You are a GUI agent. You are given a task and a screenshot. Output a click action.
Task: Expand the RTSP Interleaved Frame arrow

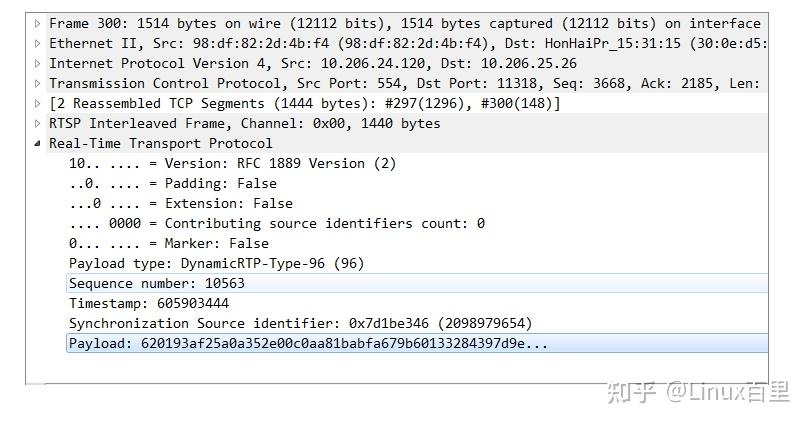[38, 123]
